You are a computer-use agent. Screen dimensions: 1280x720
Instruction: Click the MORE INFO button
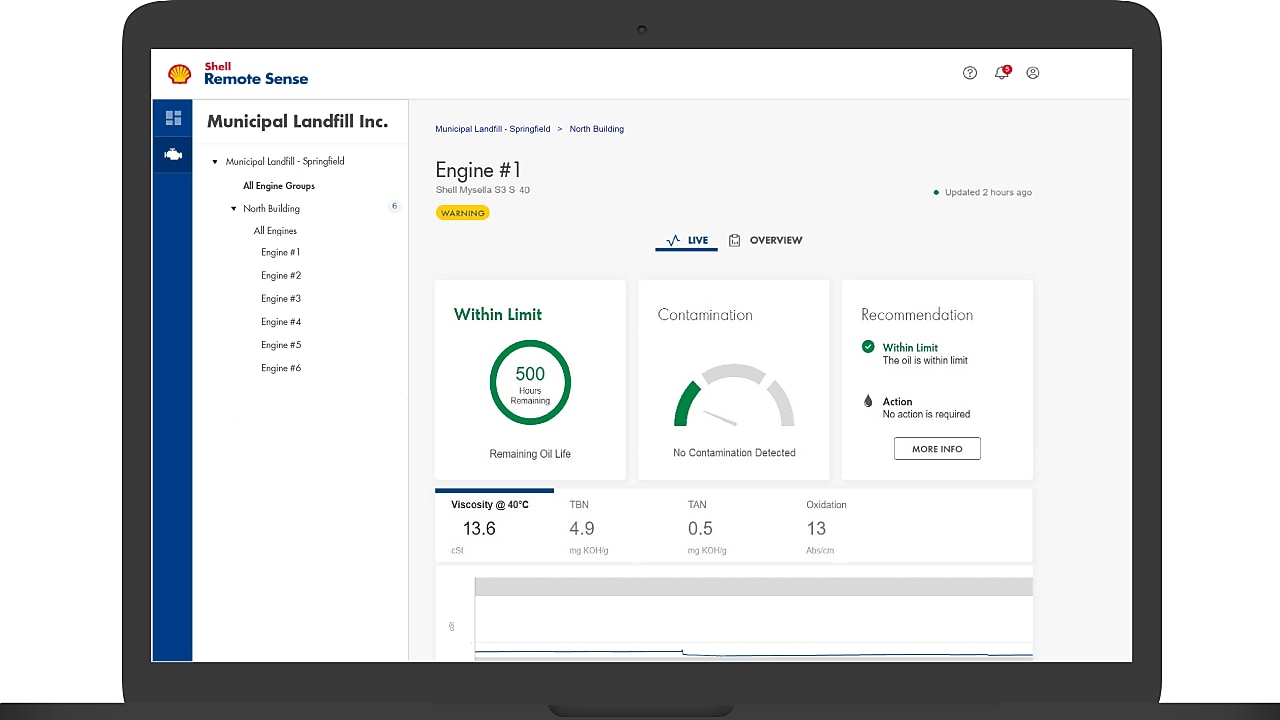pos(937,449)
